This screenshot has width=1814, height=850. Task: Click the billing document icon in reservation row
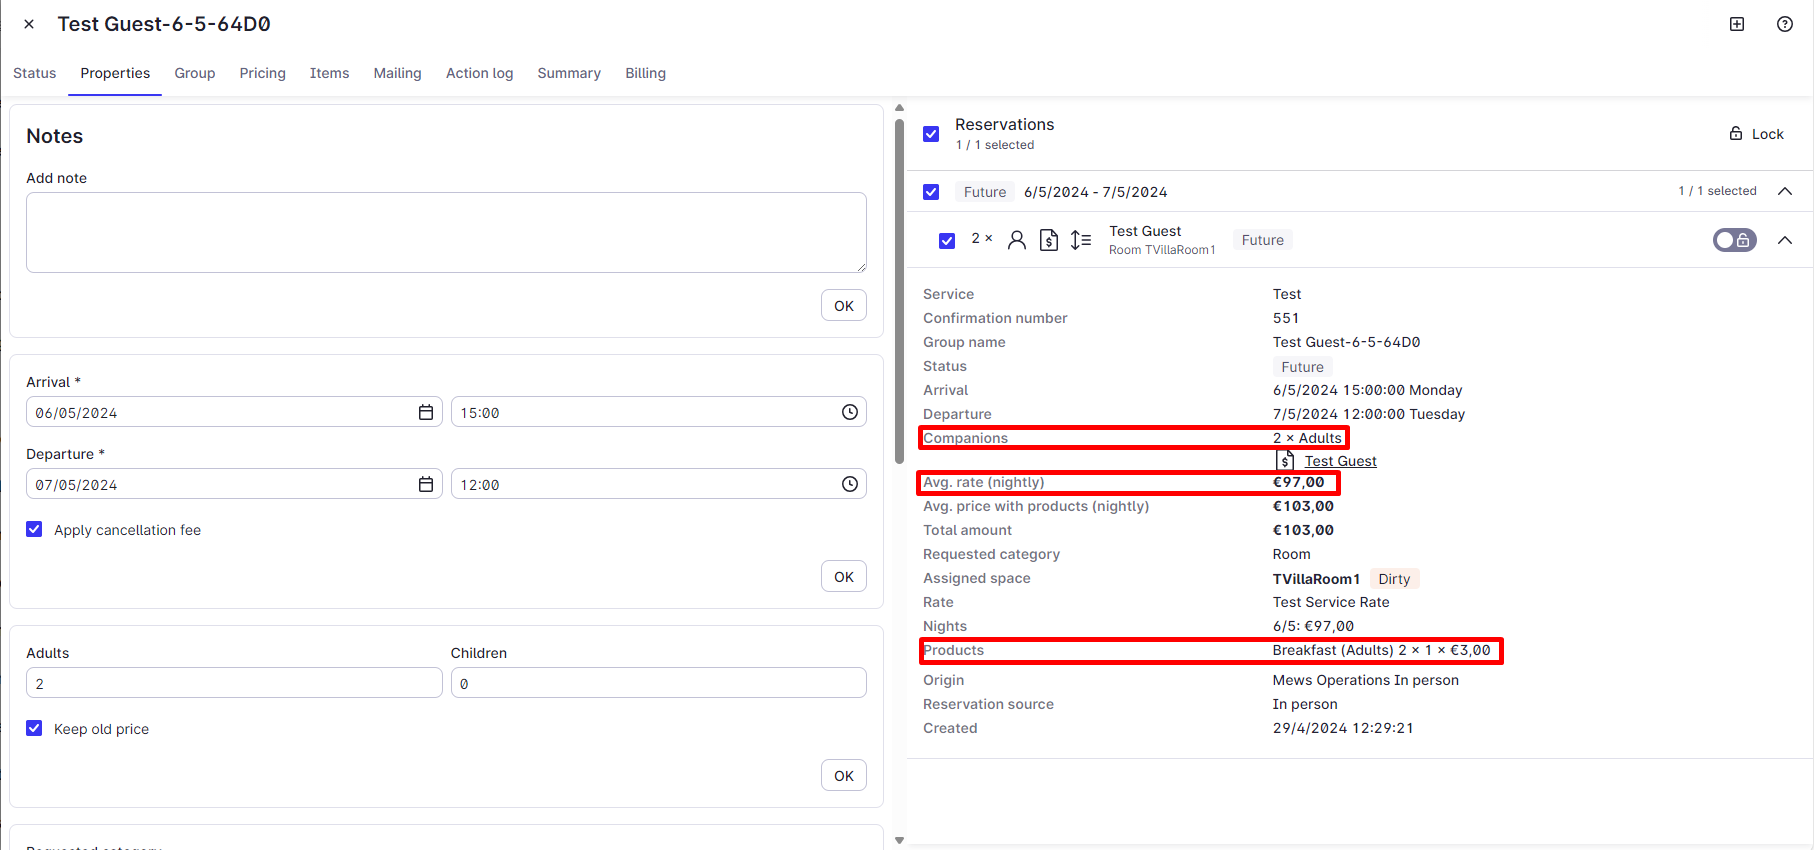point(1049,240)
